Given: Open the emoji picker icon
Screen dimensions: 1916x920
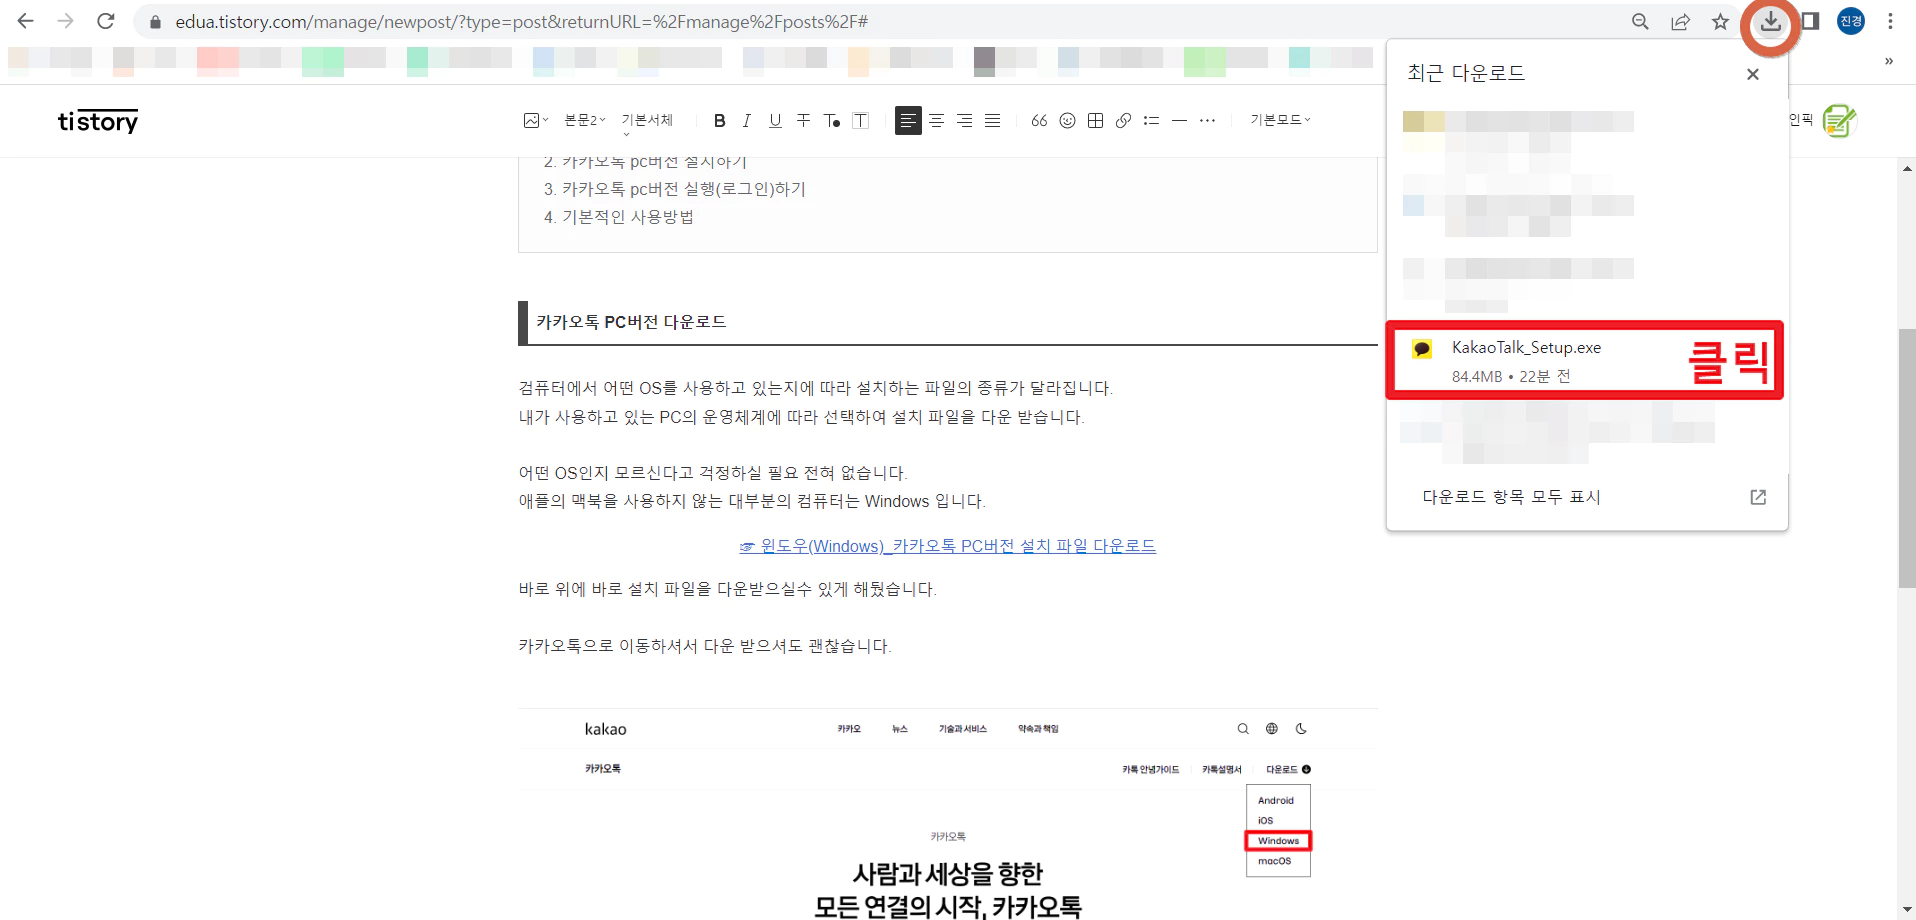Looking at the screenshot, I should 1067,120.
